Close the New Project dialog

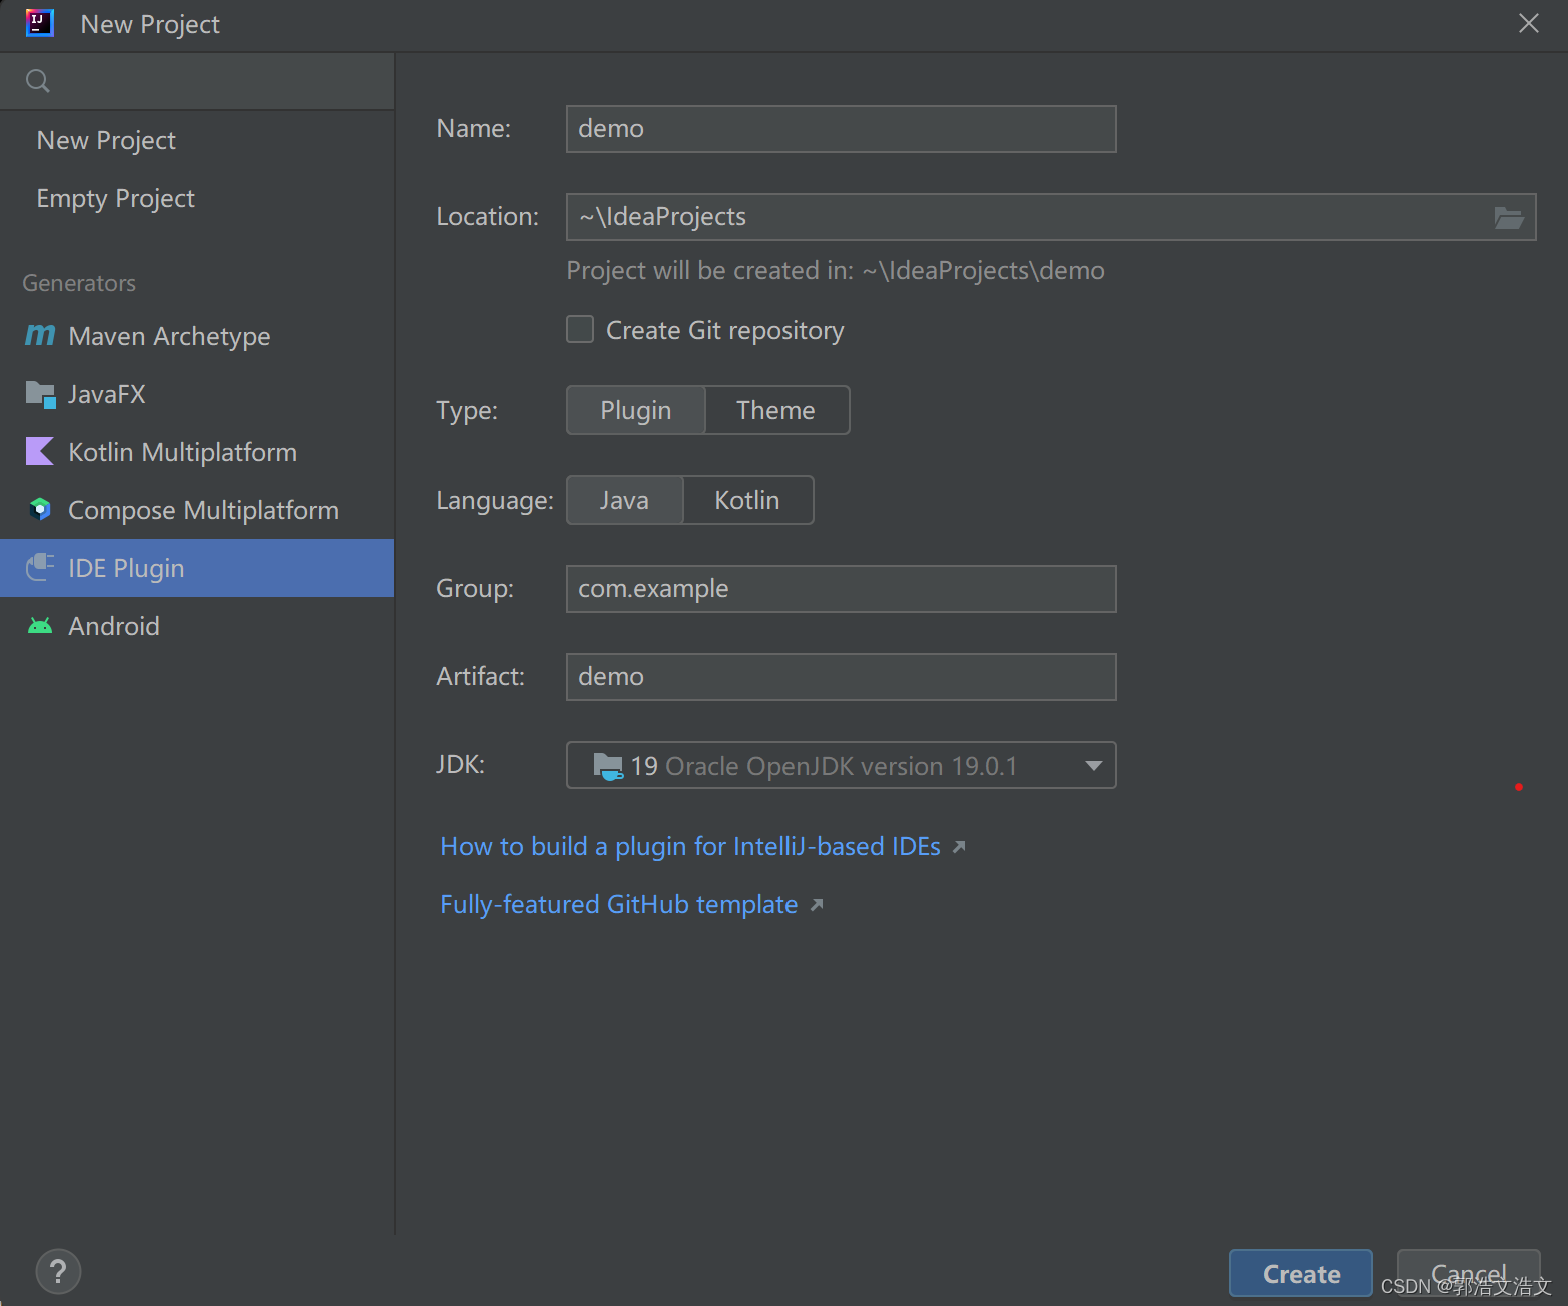pyautogui.click(x=1528, y=23)
